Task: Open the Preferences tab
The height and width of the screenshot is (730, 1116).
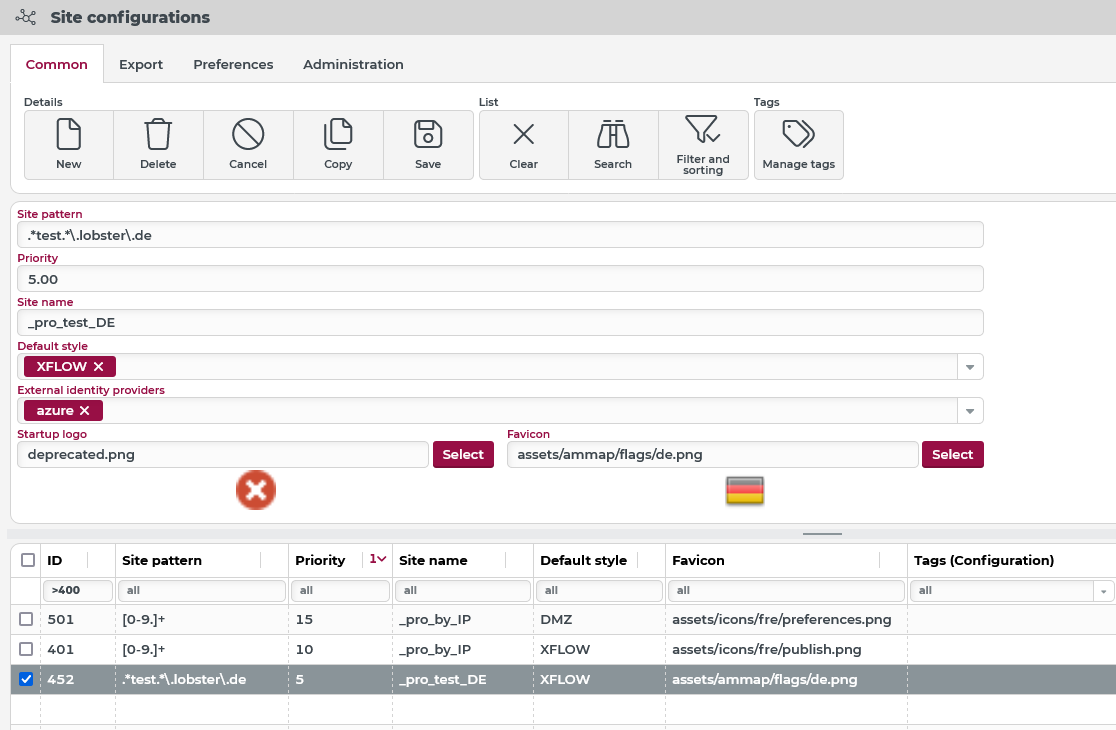Action: 233,64
